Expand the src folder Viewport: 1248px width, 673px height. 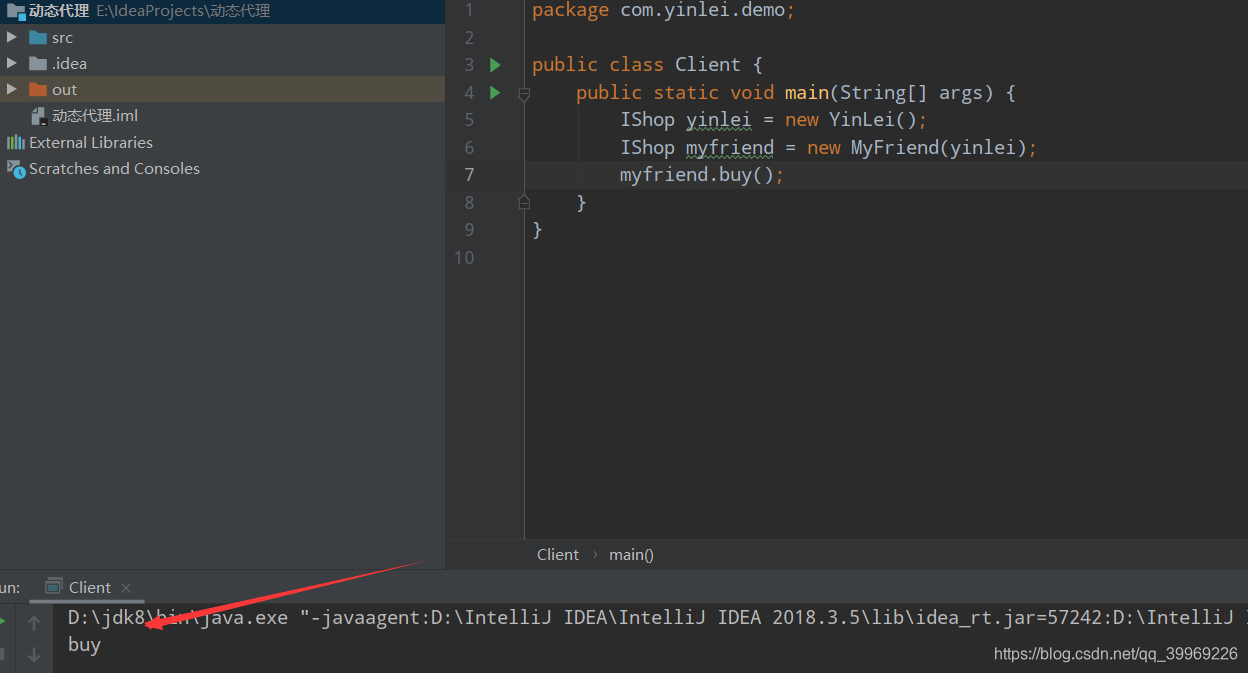coord(12,37)
